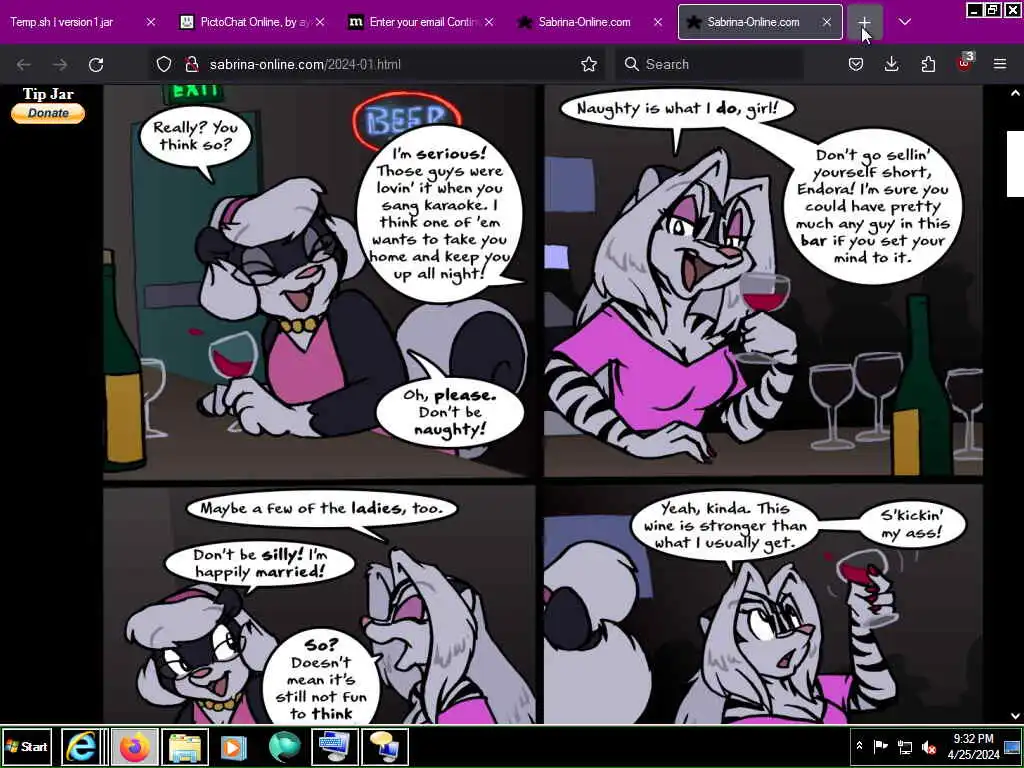The width and height of the screenshot is (1024, 768).
Task: Go forward to the next page
Action: (59, 64)
